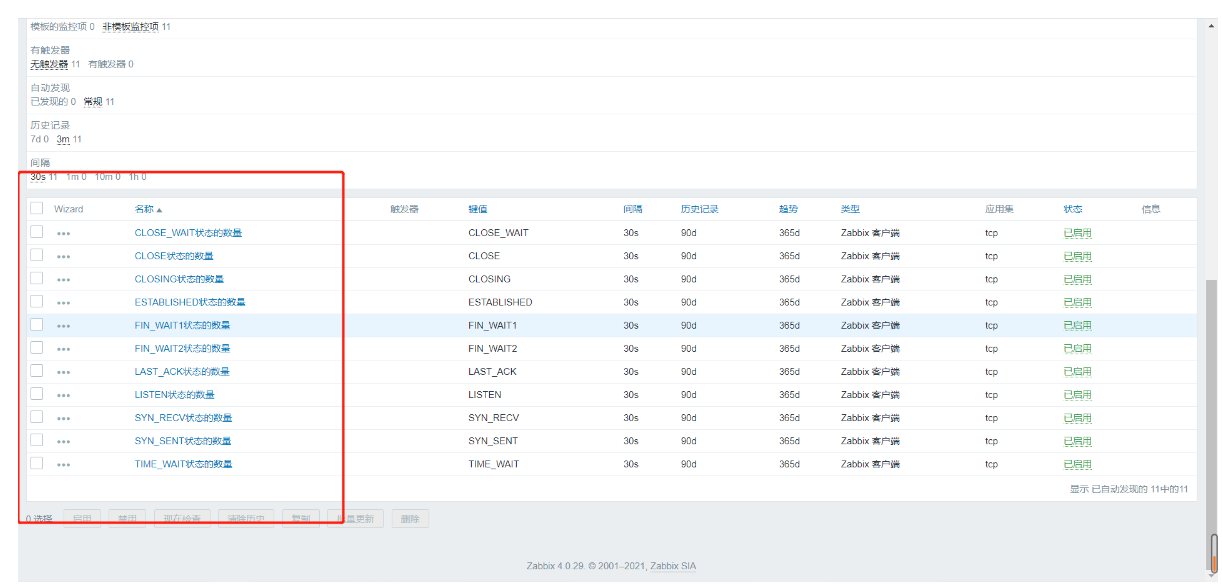
Task: Open the SYN_SENT状态的数量 item link
Action: (x=183, y=441)
